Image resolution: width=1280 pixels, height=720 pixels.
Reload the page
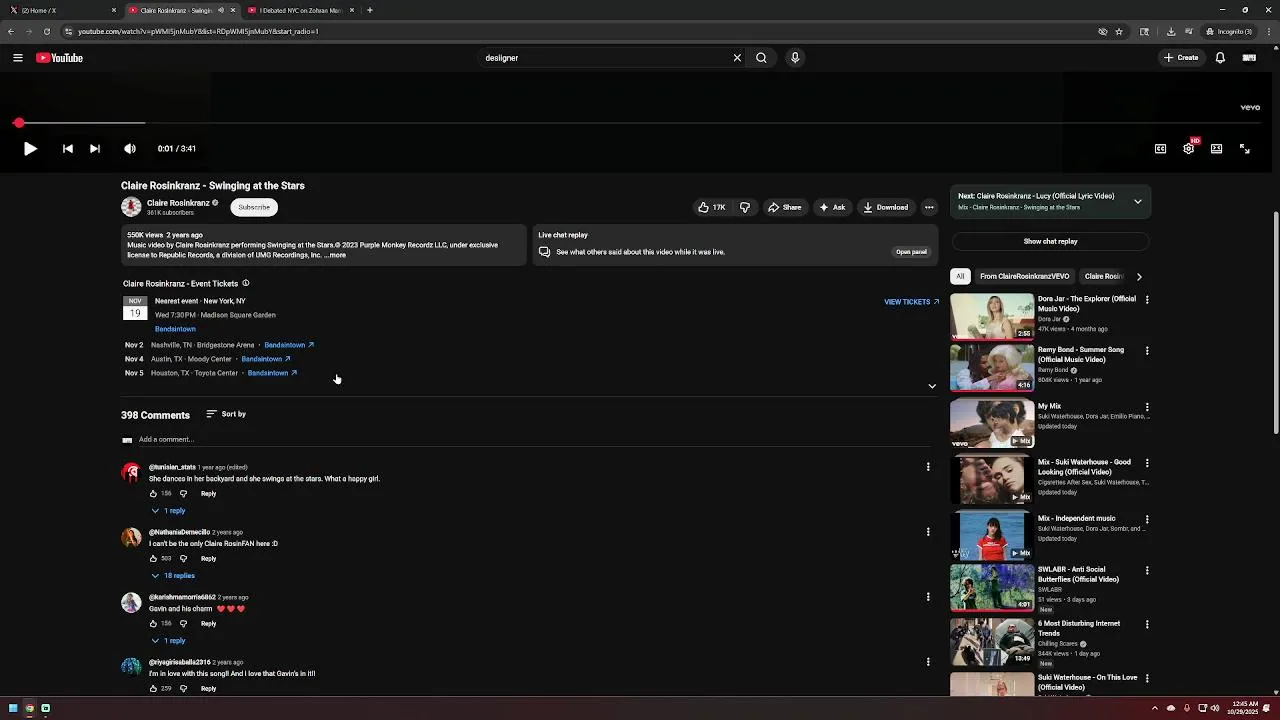coord(47,32)
